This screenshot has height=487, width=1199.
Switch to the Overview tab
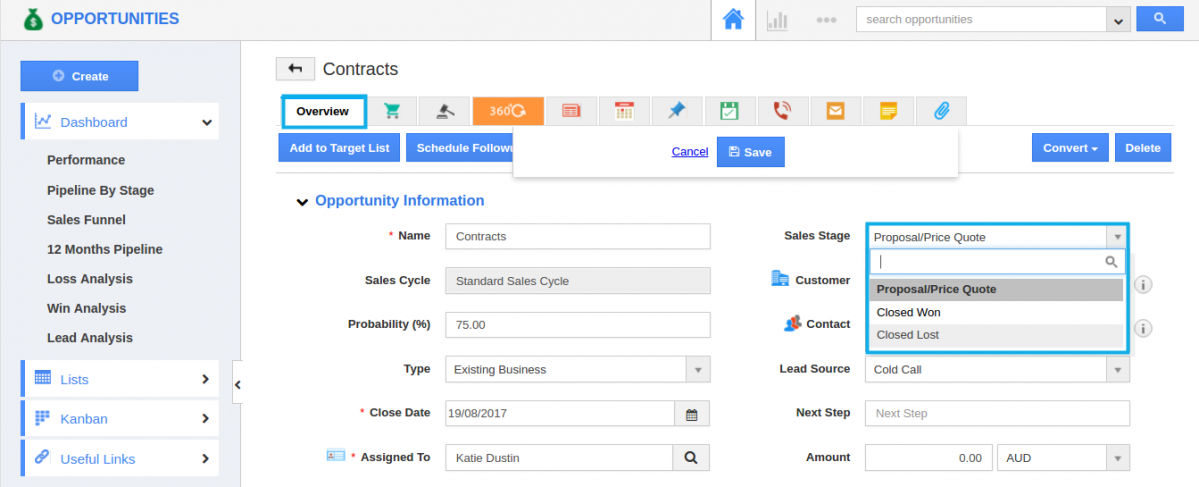323,111
